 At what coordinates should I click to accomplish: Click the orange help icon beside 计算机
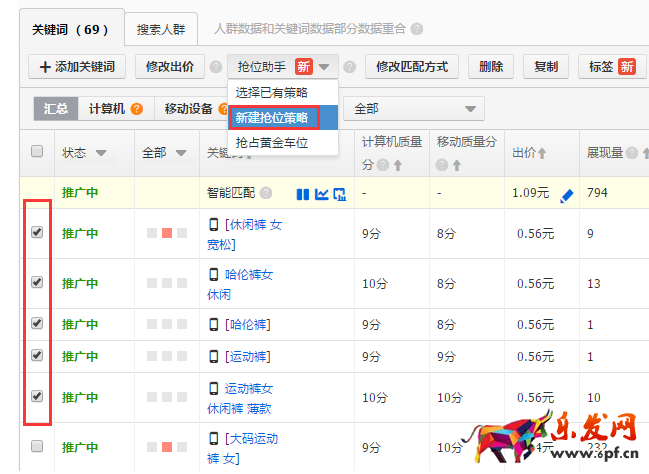coord(137,109)
